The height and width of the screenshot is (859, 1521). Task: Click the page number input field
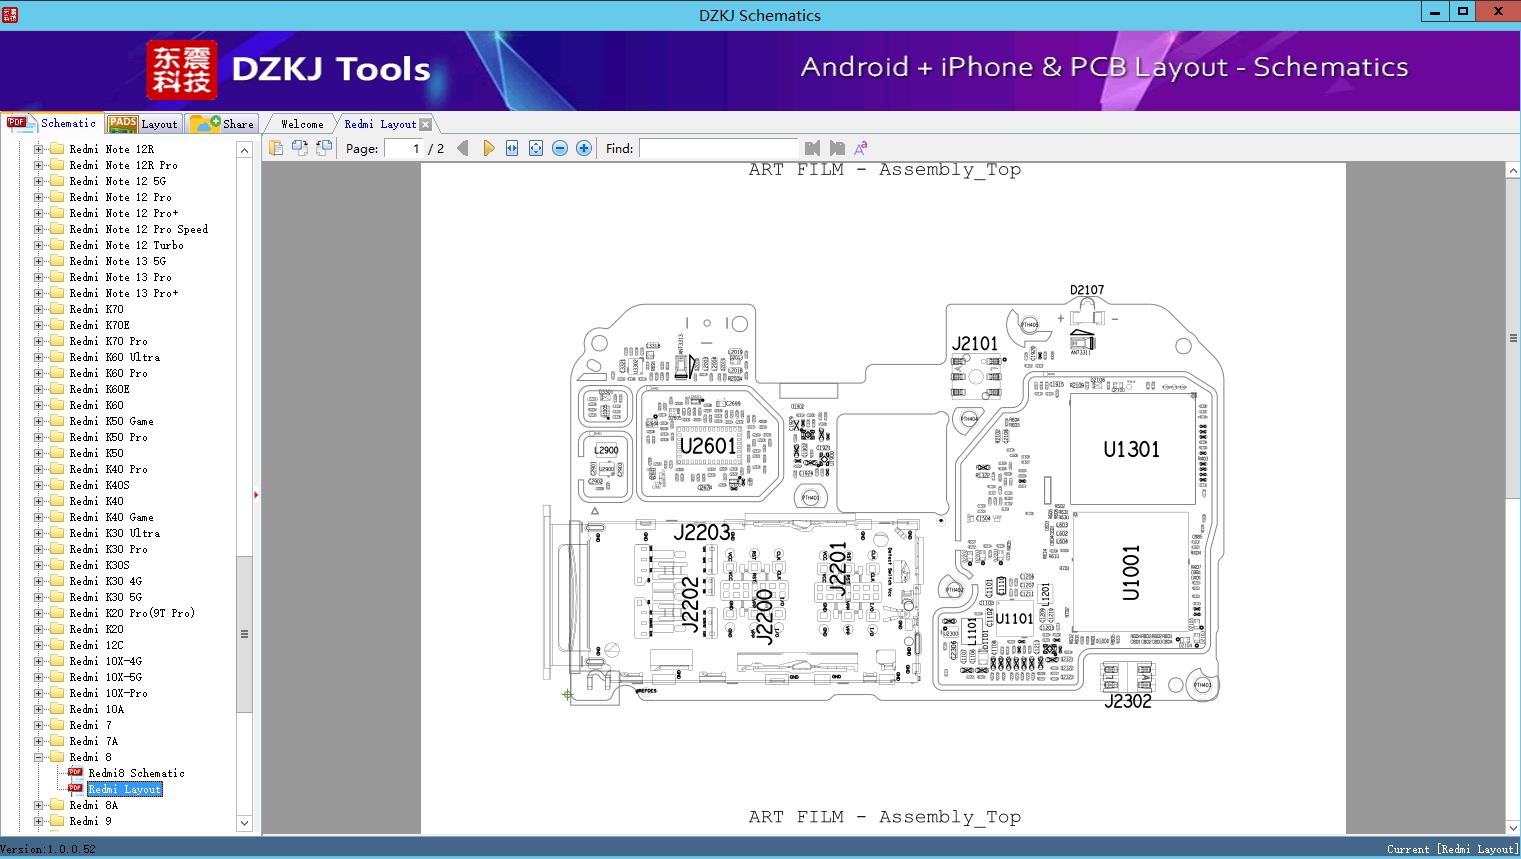403,148
